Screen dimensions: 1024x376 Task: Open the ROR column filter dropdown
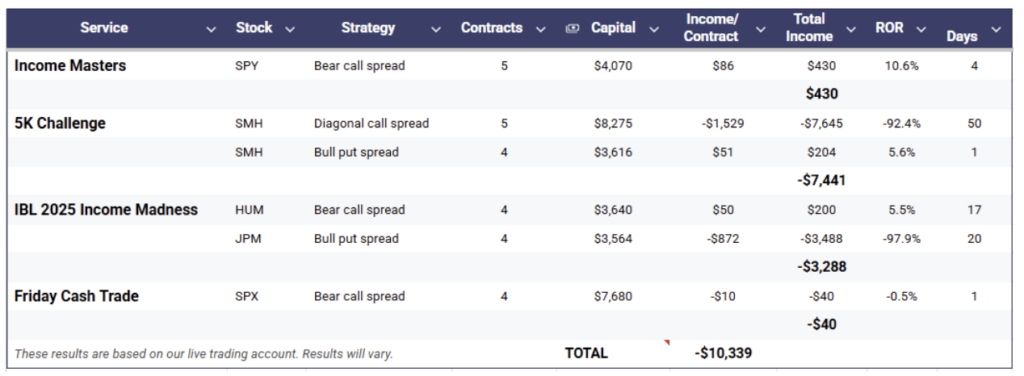pyautogui.click(x=921, y=29)
